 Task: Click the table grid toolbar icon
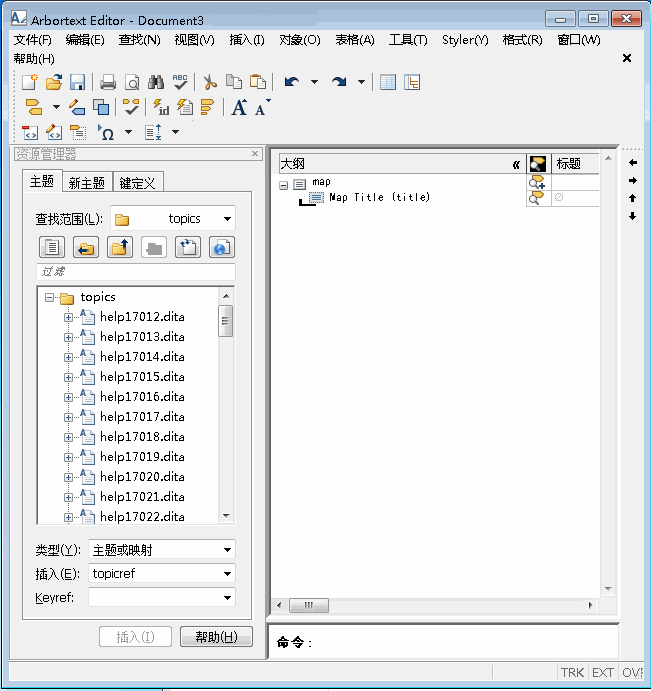coord(388,82)
